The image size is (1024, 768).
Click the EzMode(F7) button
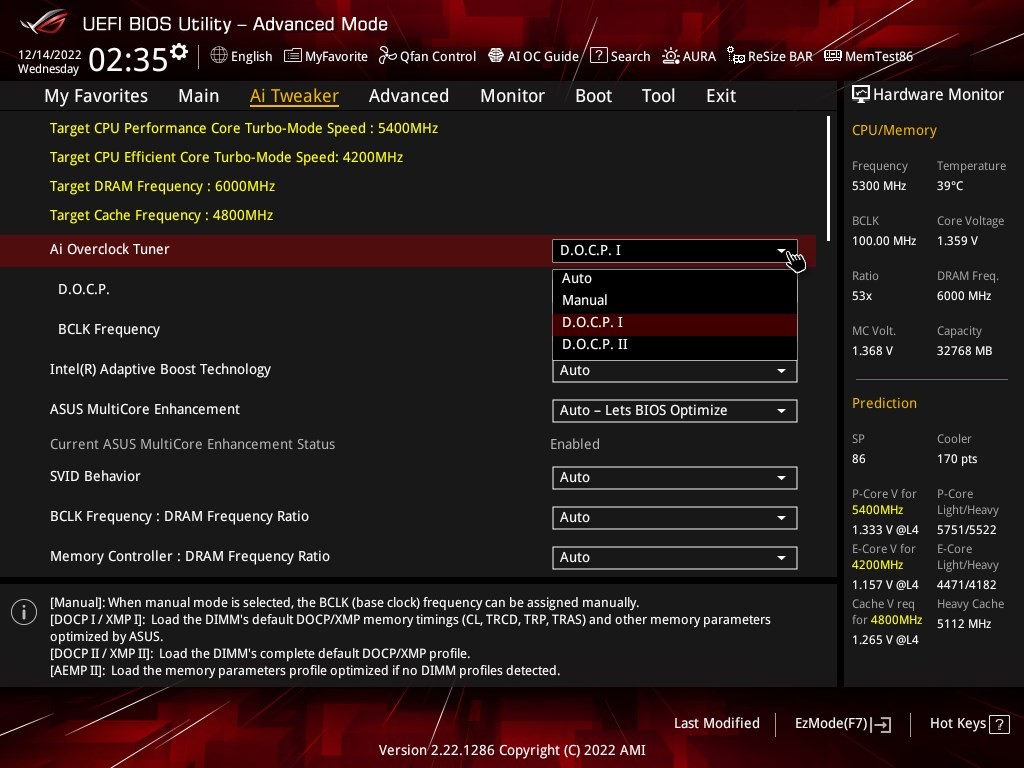[842, 723]
